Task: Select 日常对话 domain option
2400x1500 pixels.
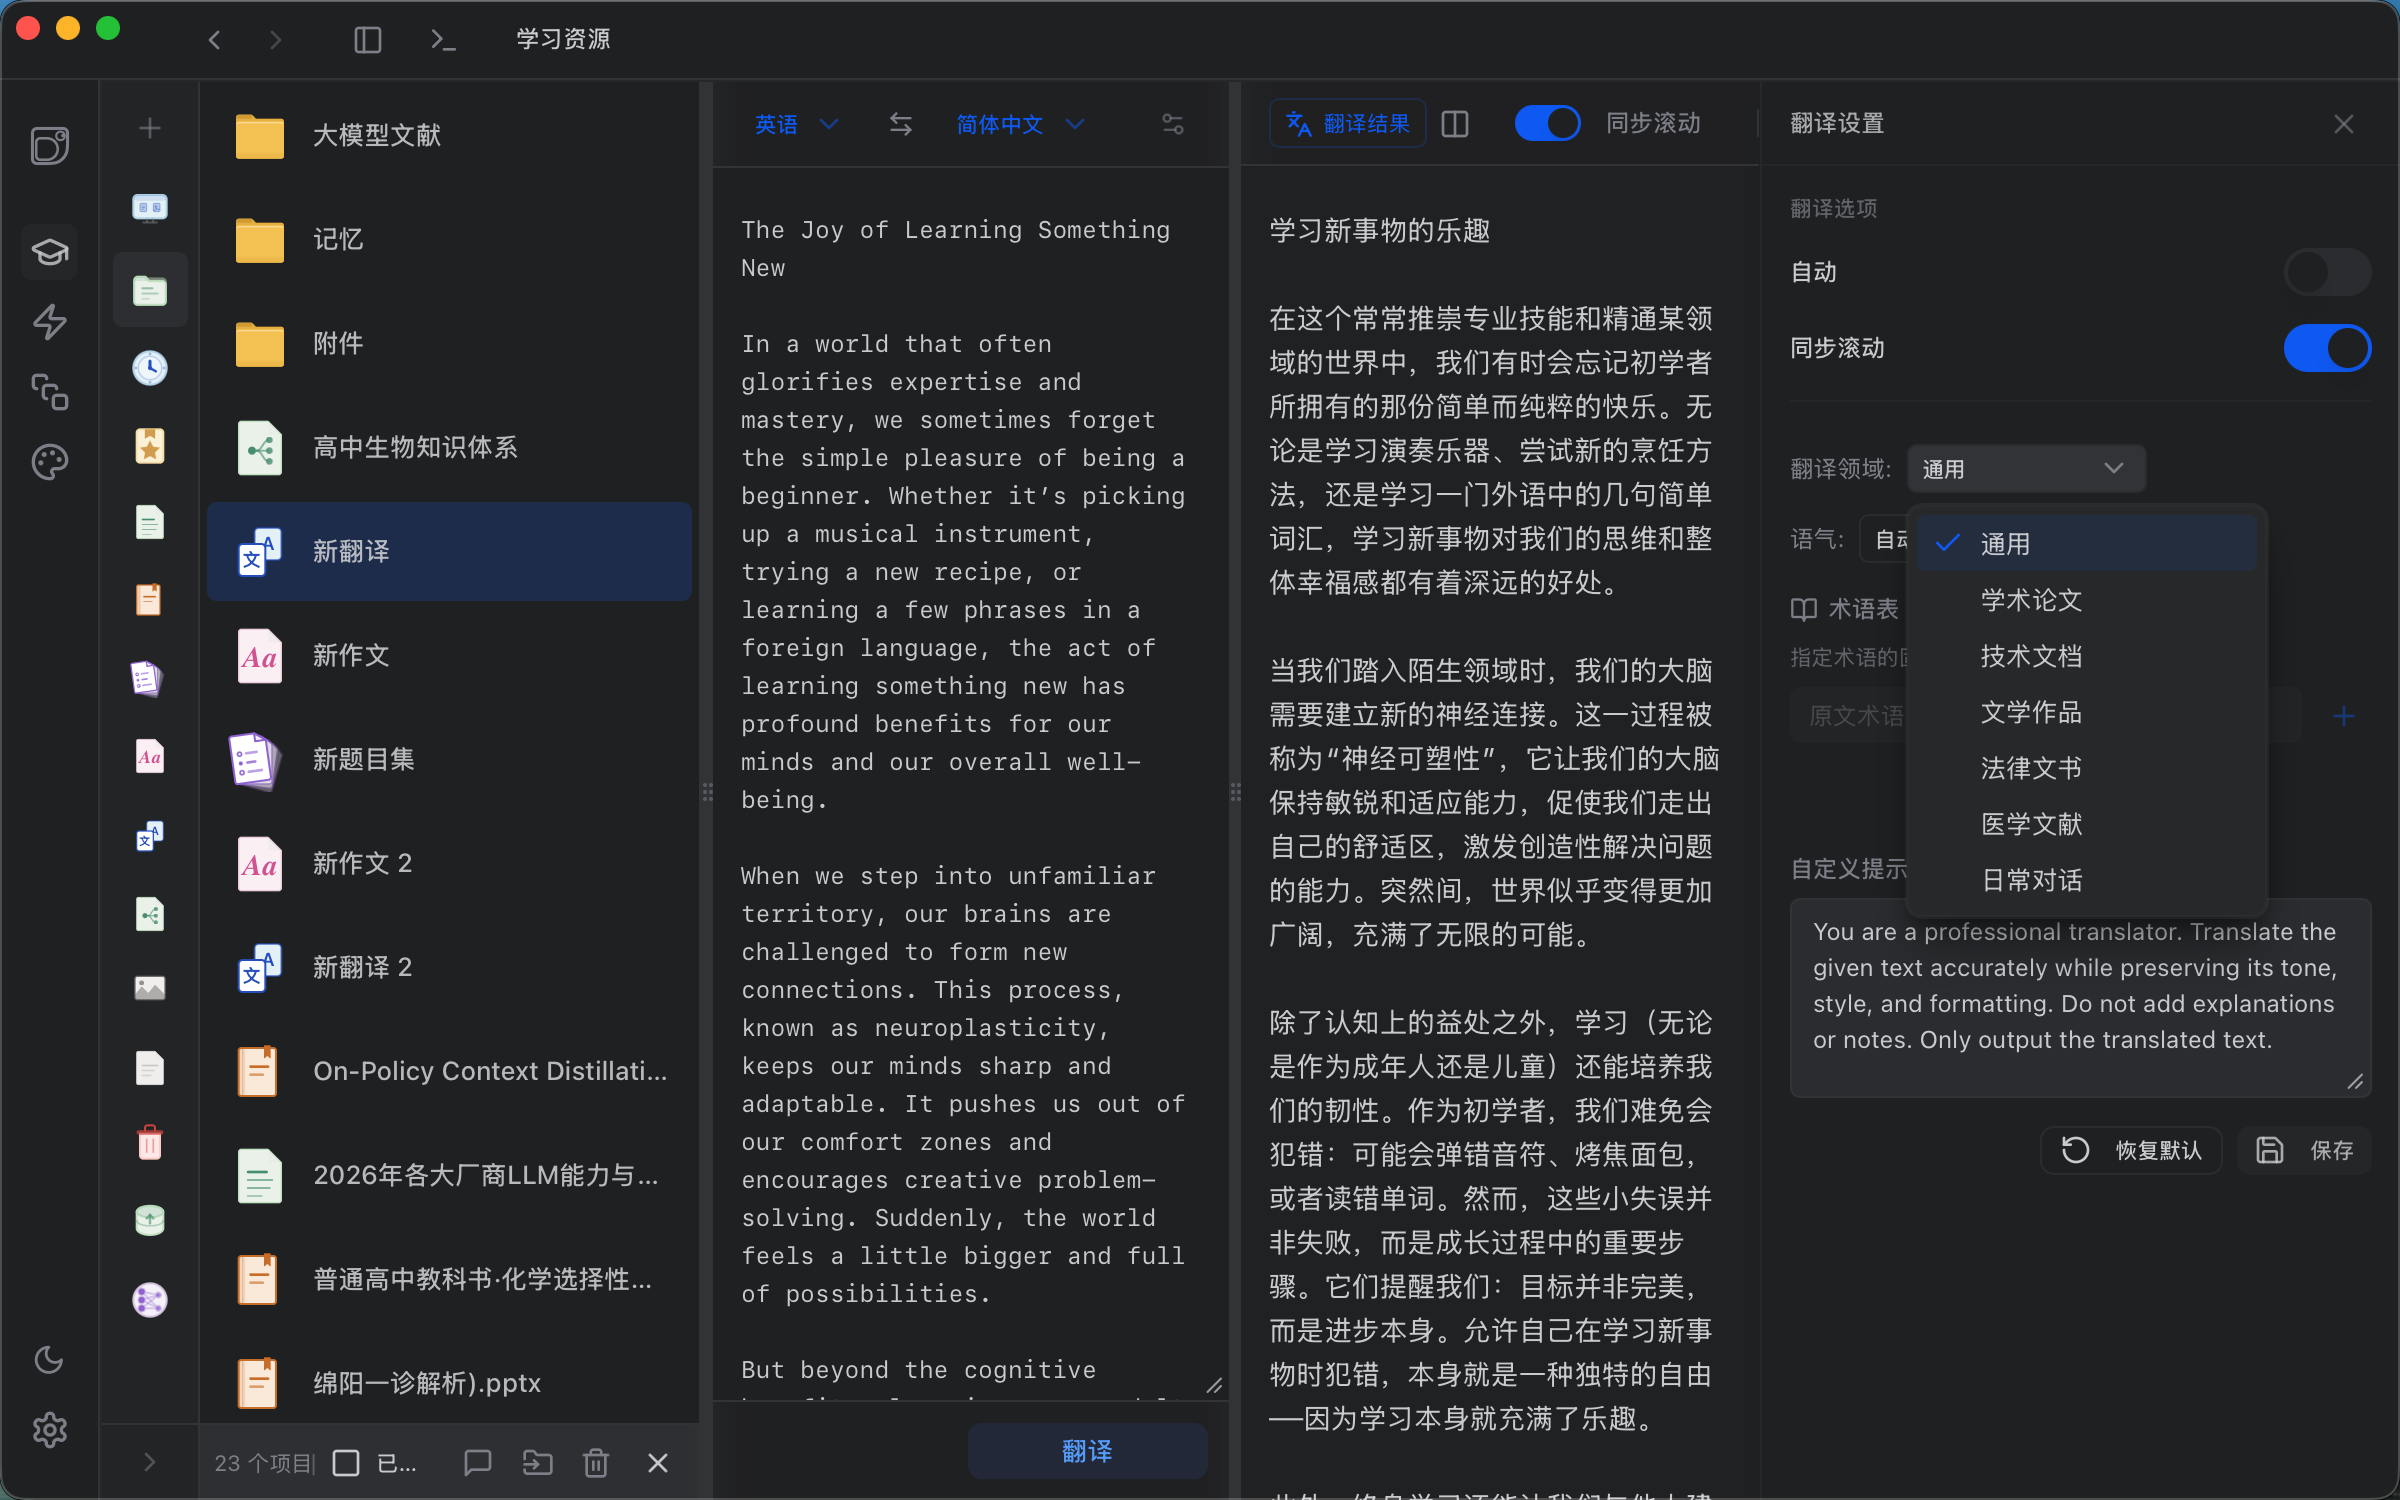Action: click(2087, 880)
